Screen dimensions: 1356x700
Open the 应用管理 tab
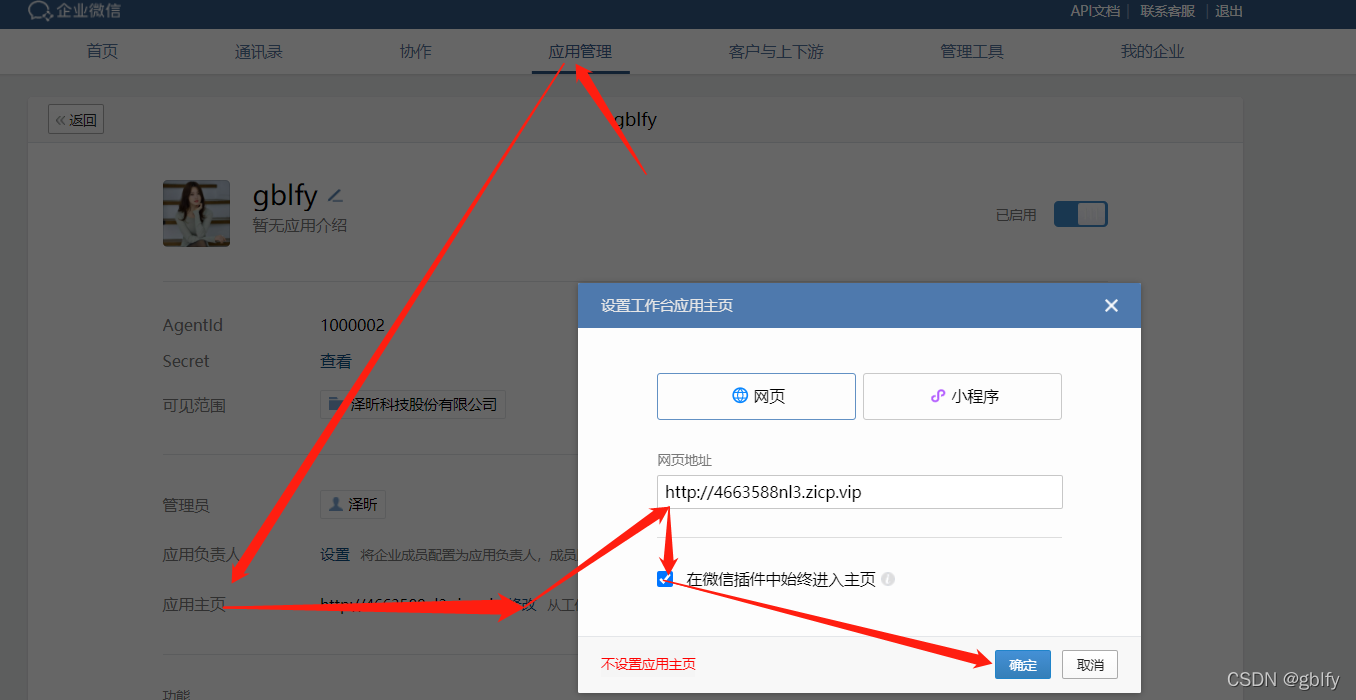pyautogui.click(x=580, y=51)
